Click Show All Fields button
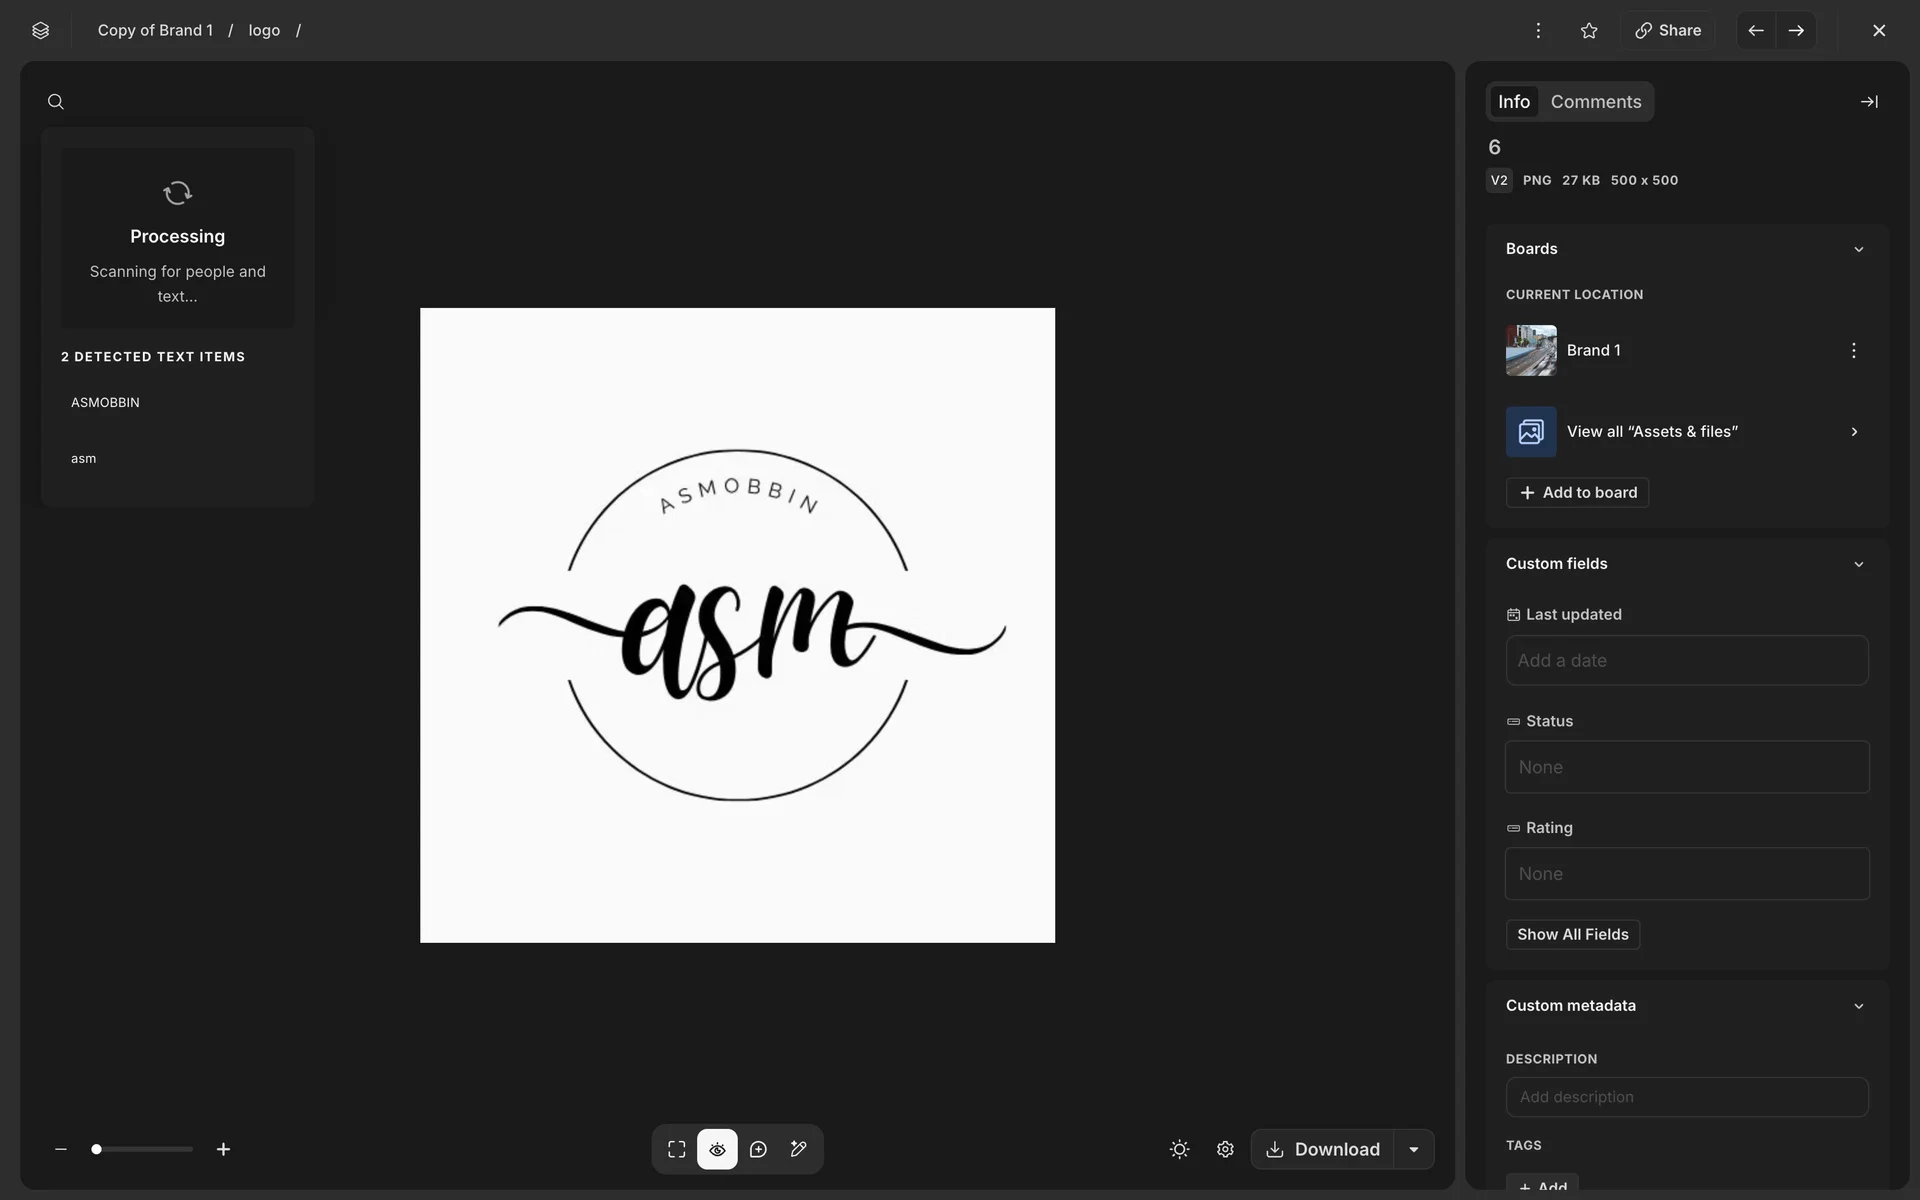The width and height of the screenshot is (1920, 1200). (1572, 934)
